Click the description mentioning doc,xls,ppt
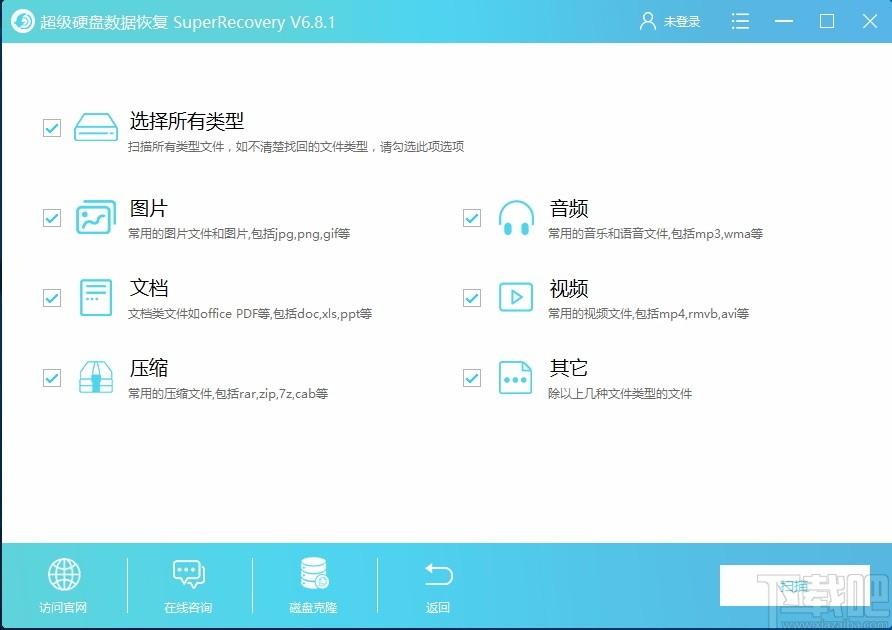Screen dimensions: 892x630 tap(250, 314)
